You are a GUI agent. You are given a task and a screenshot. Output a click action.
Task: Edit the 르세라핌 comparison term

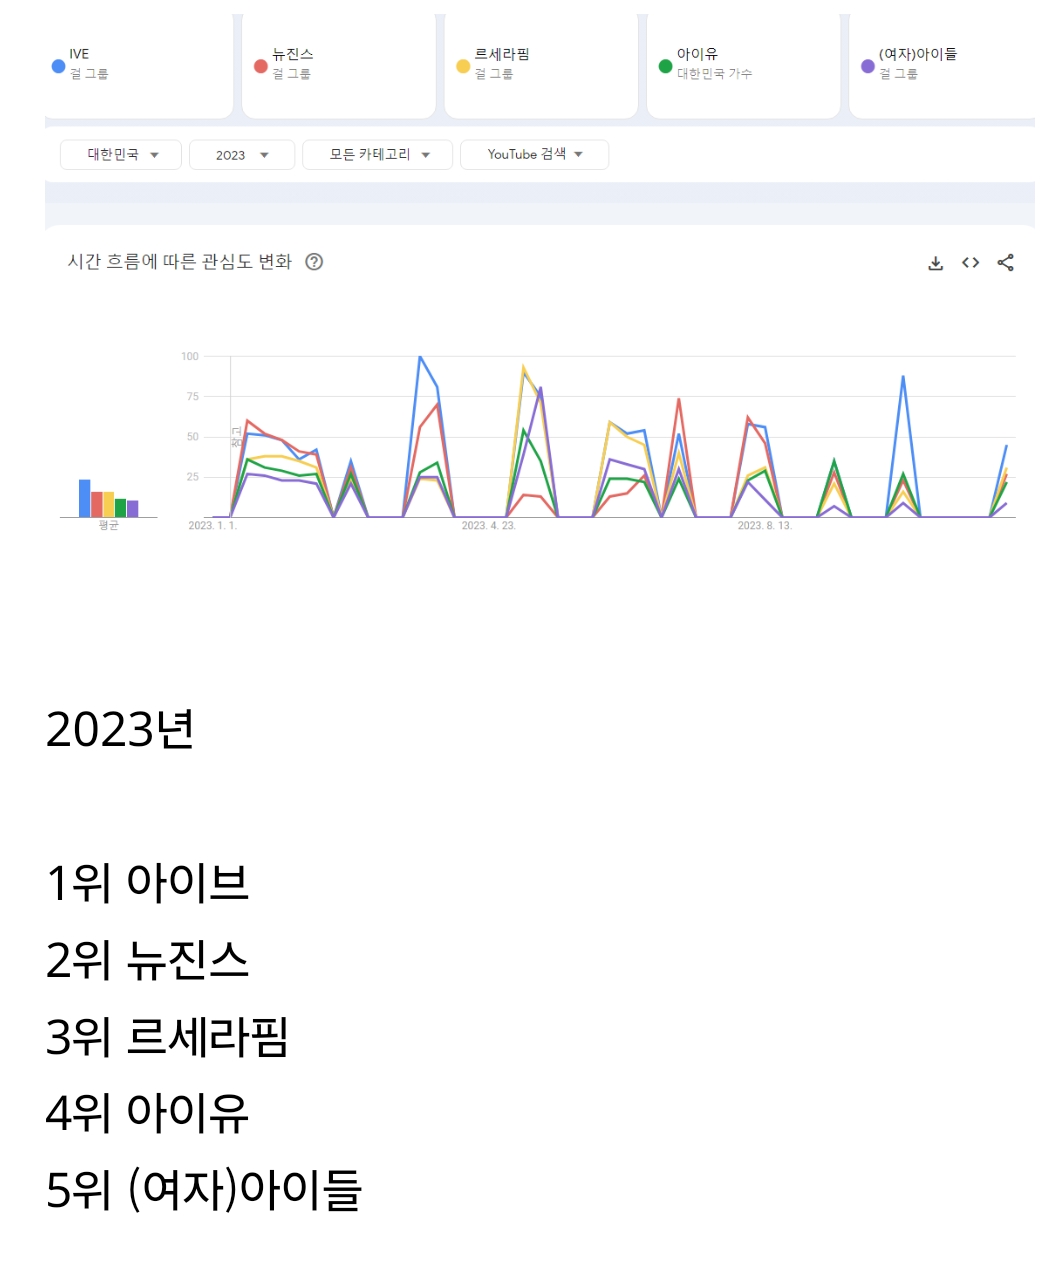(x=541, y=66)
